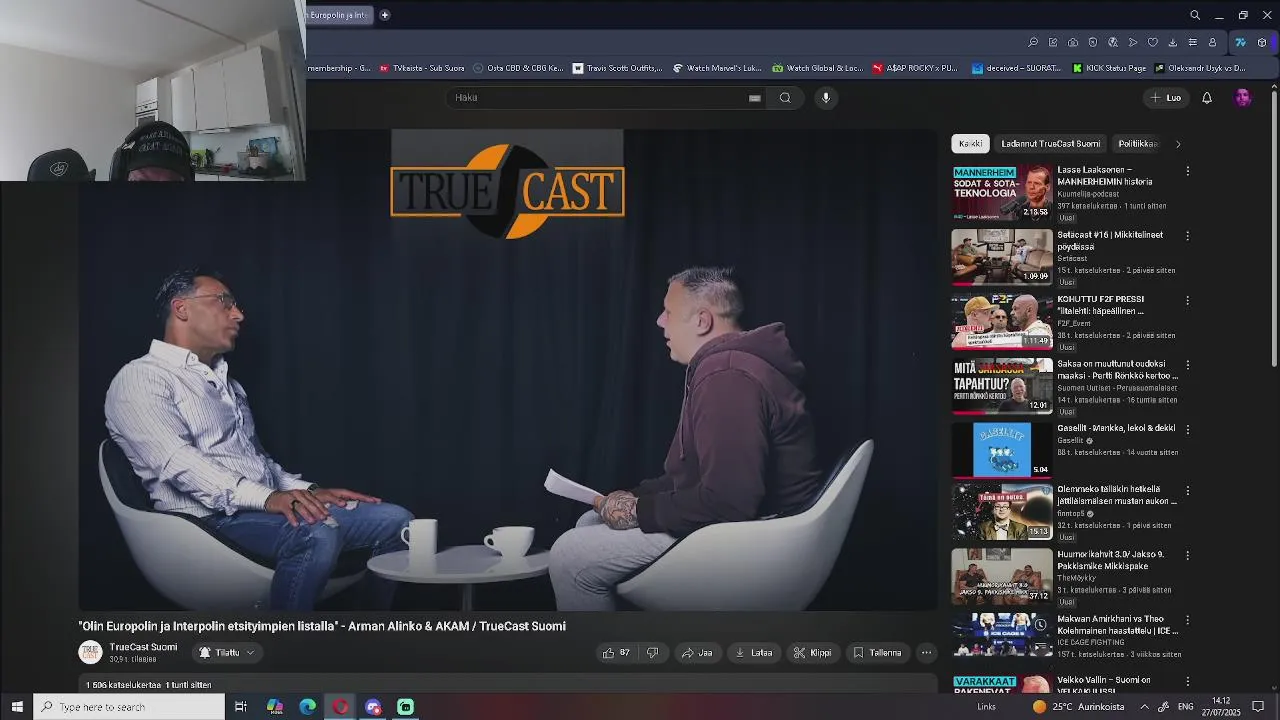Click the main video player area

508,370
